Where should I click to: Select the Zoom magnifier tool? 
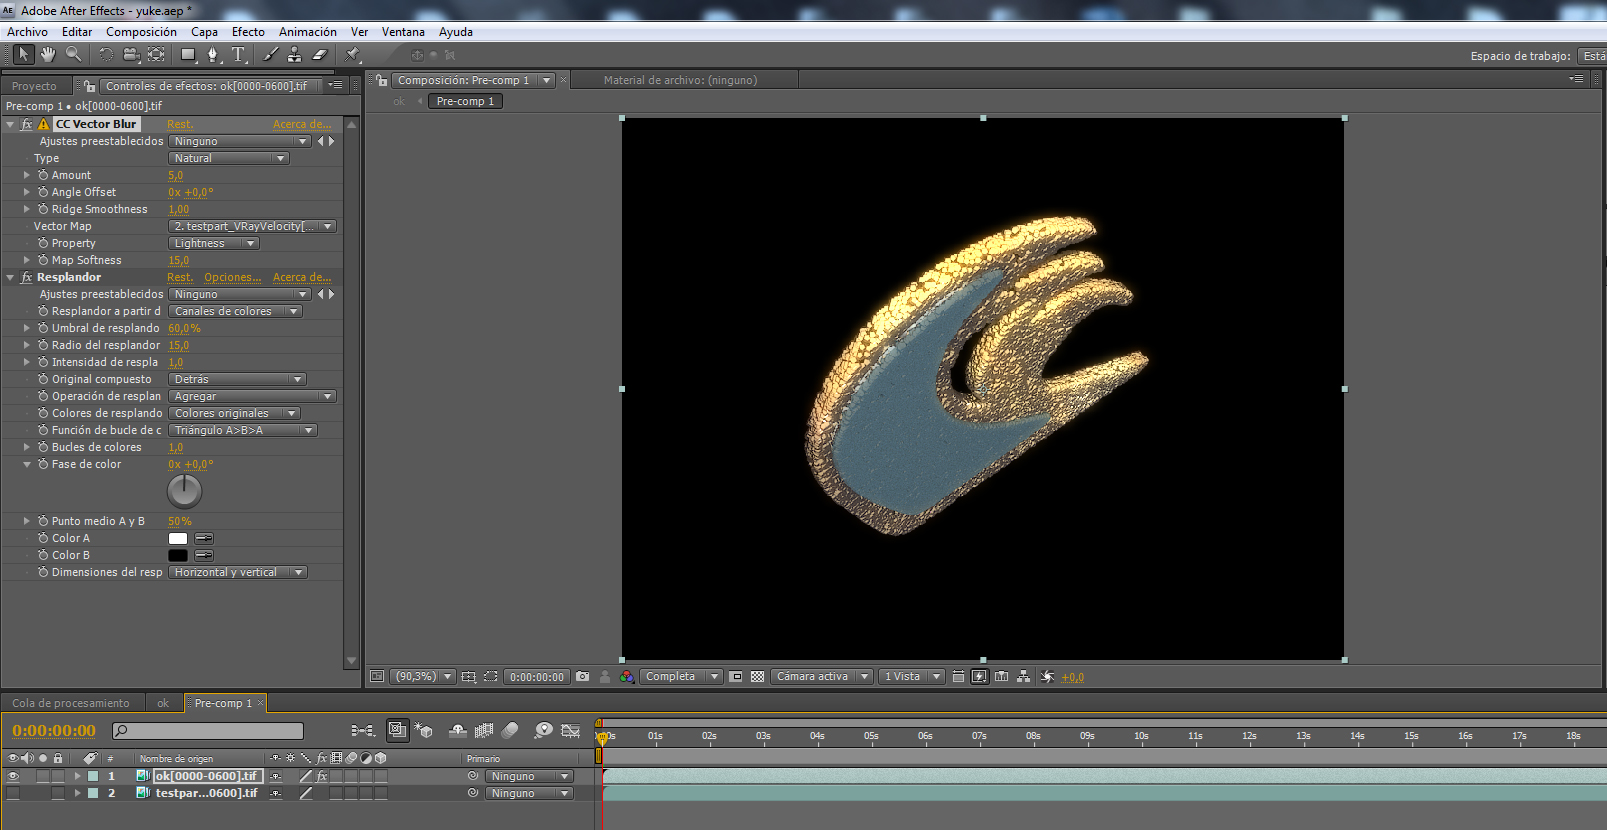click(x=73, y=55)
